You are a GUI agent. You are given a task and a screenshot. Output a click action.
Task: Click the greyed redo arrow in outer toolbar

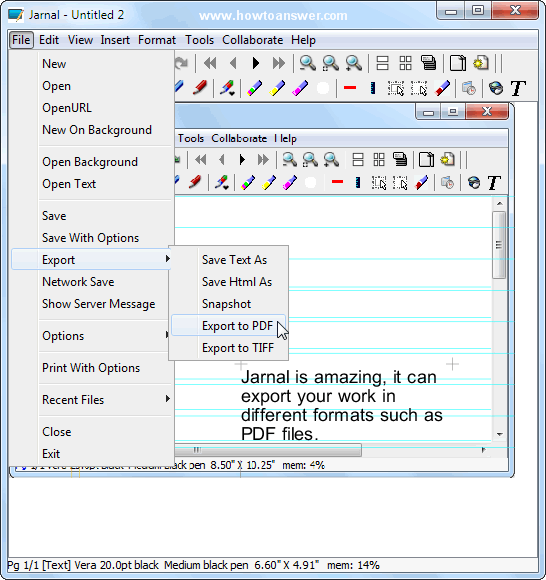click(x=182, y=63)
